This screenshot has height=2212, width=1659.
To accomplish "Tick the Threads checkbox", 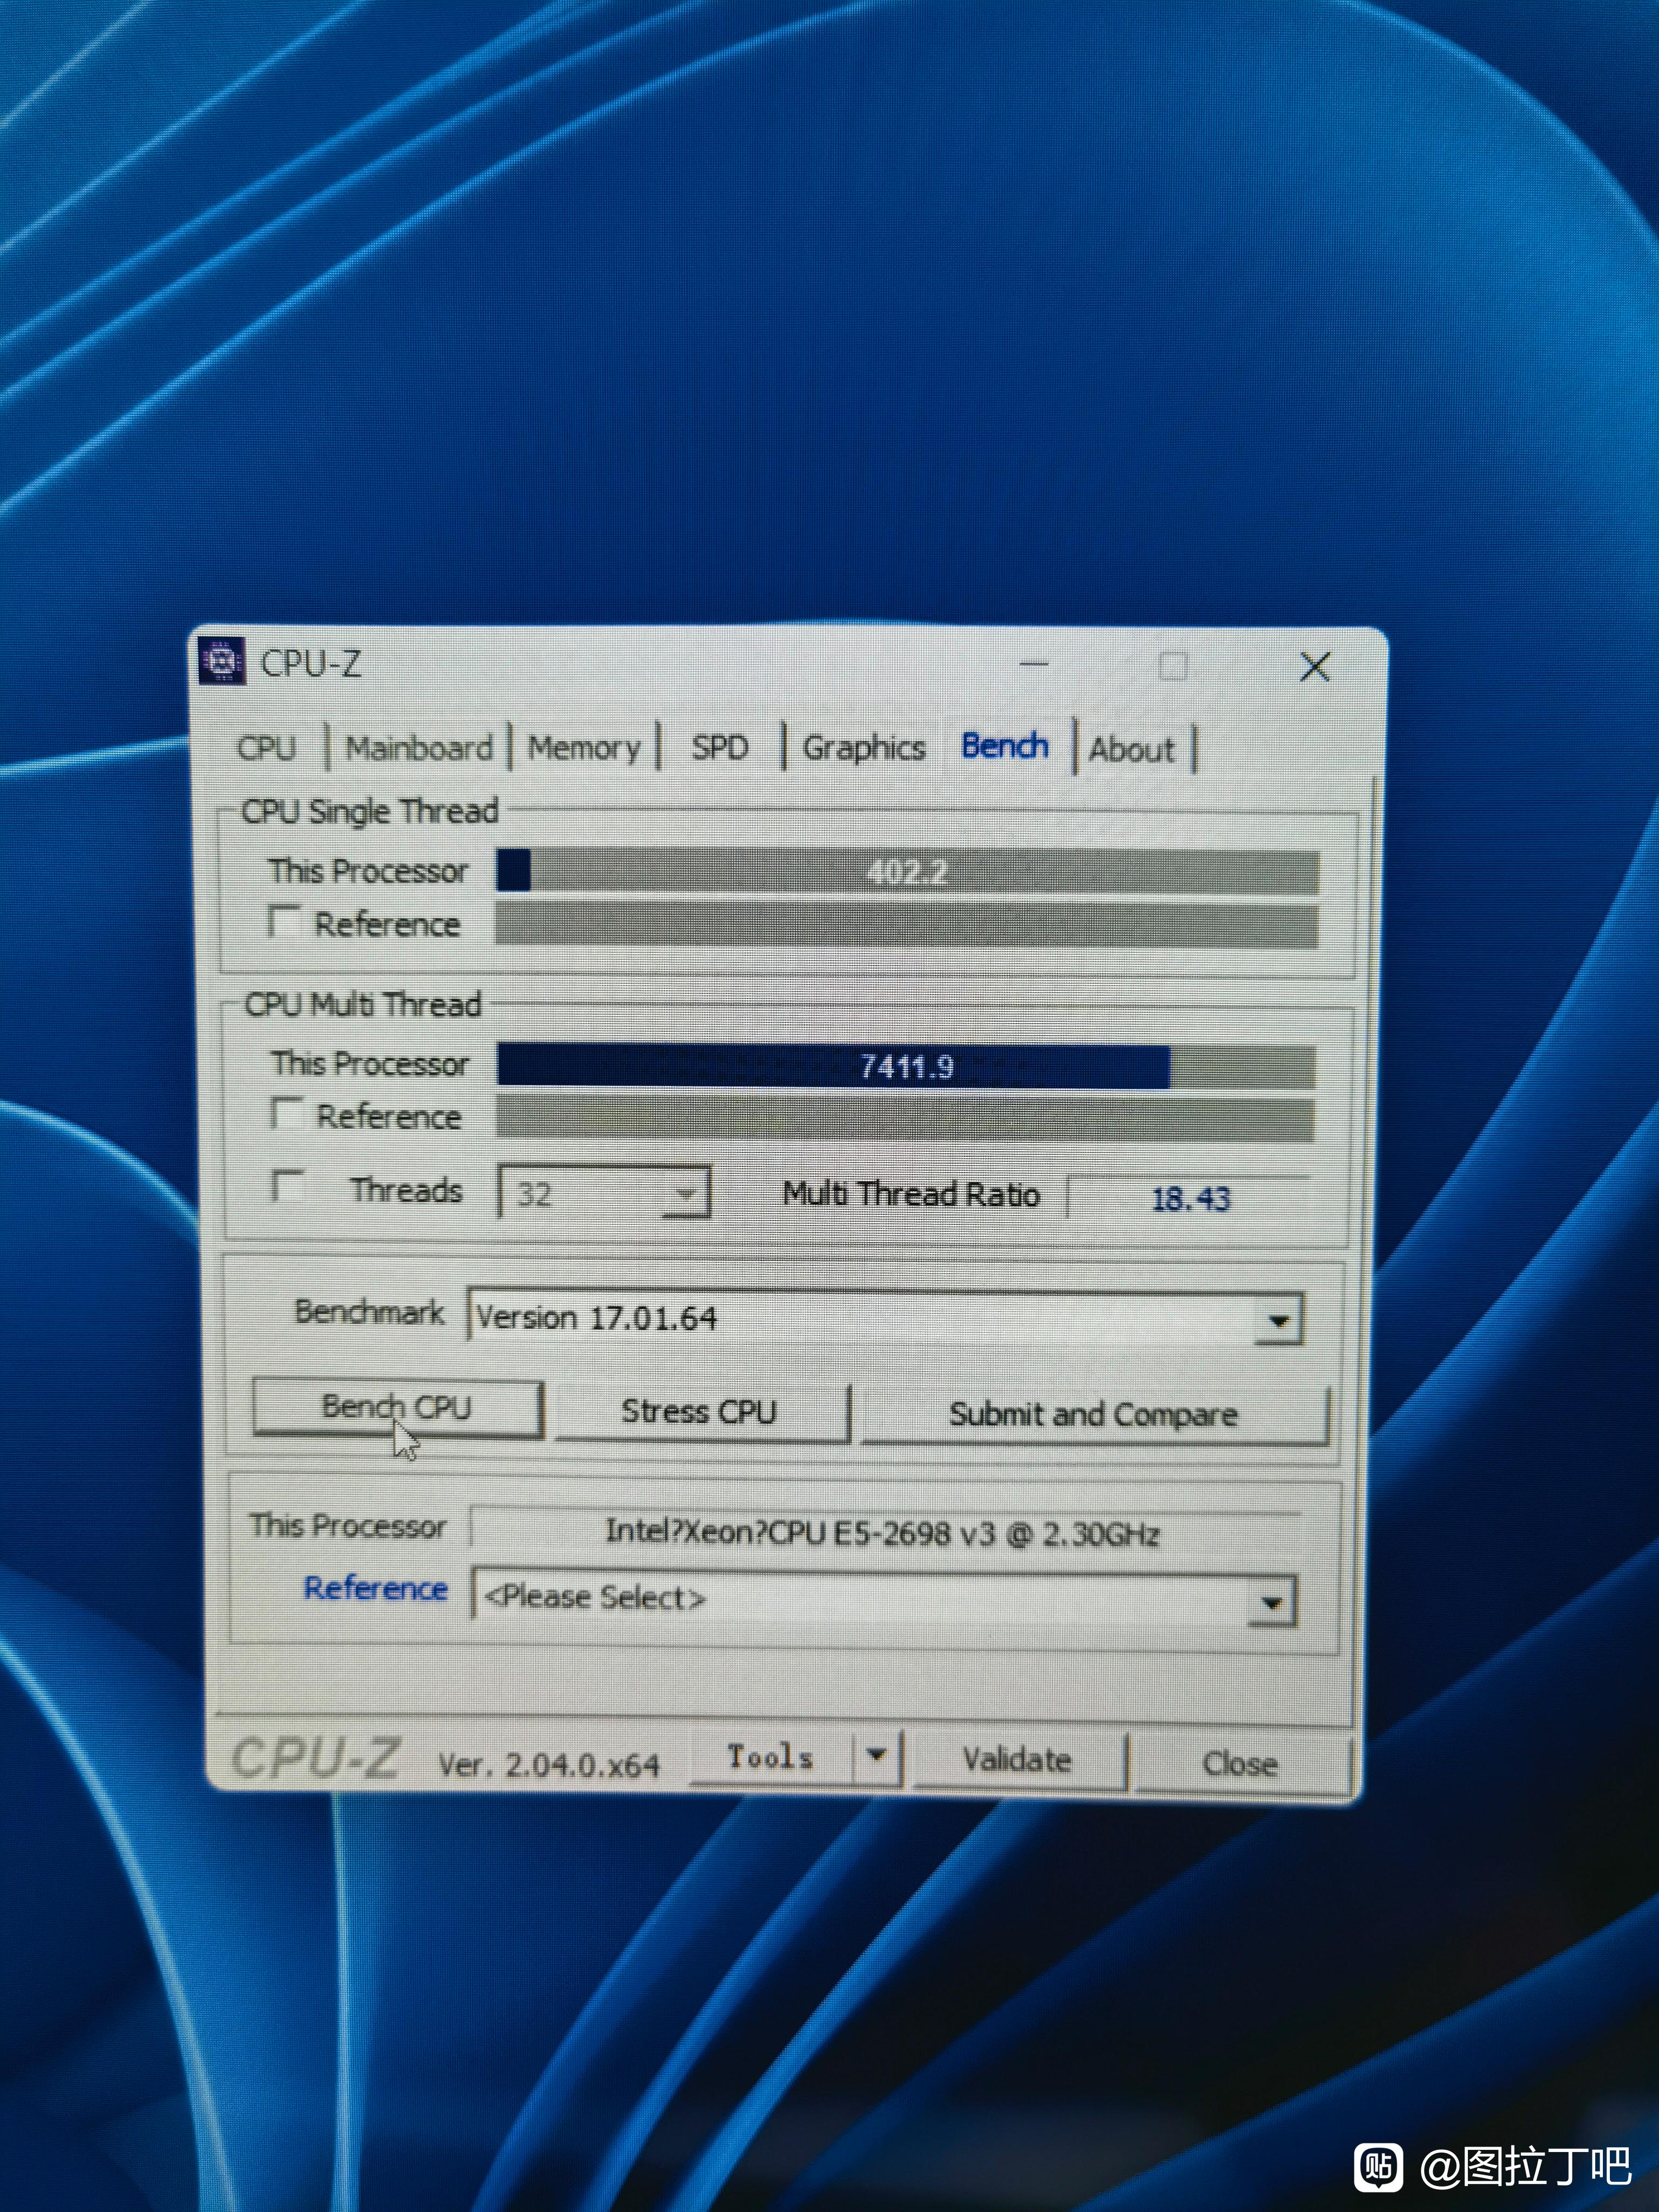I will (x=289, y=1186).
